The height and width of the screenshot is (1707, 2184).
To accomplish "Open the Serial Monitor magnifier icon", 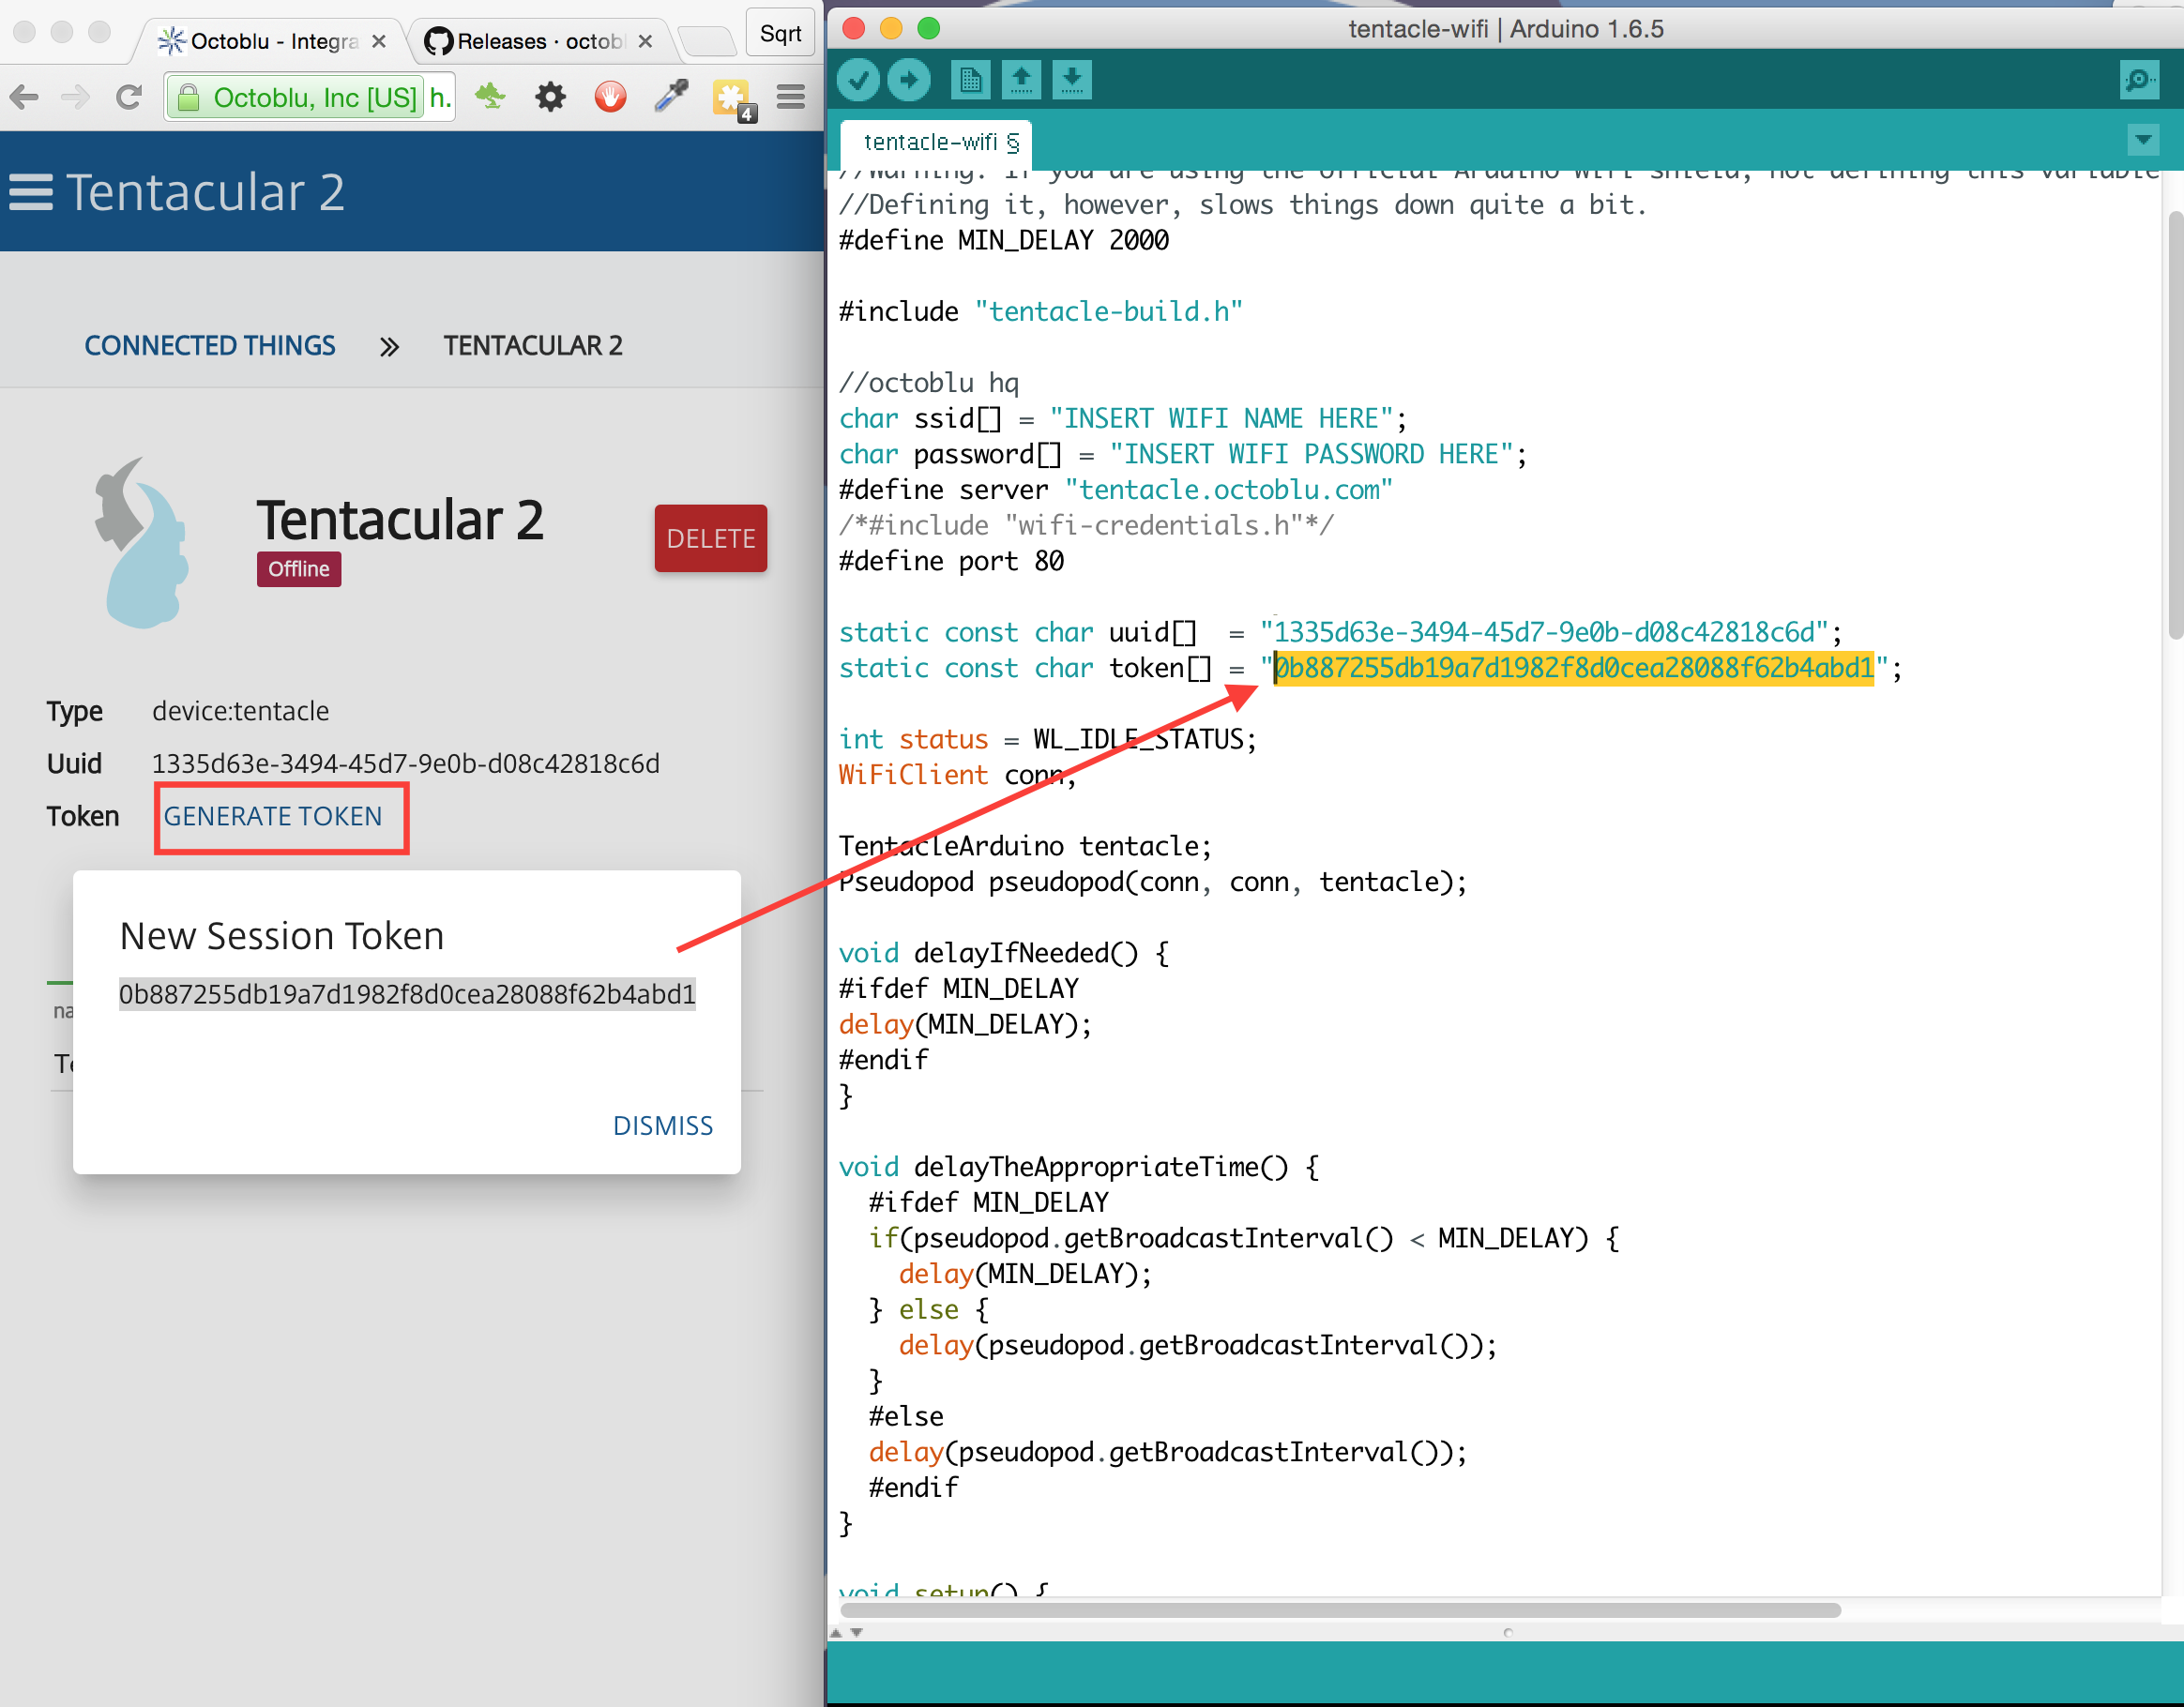I will click(2138, 80).
